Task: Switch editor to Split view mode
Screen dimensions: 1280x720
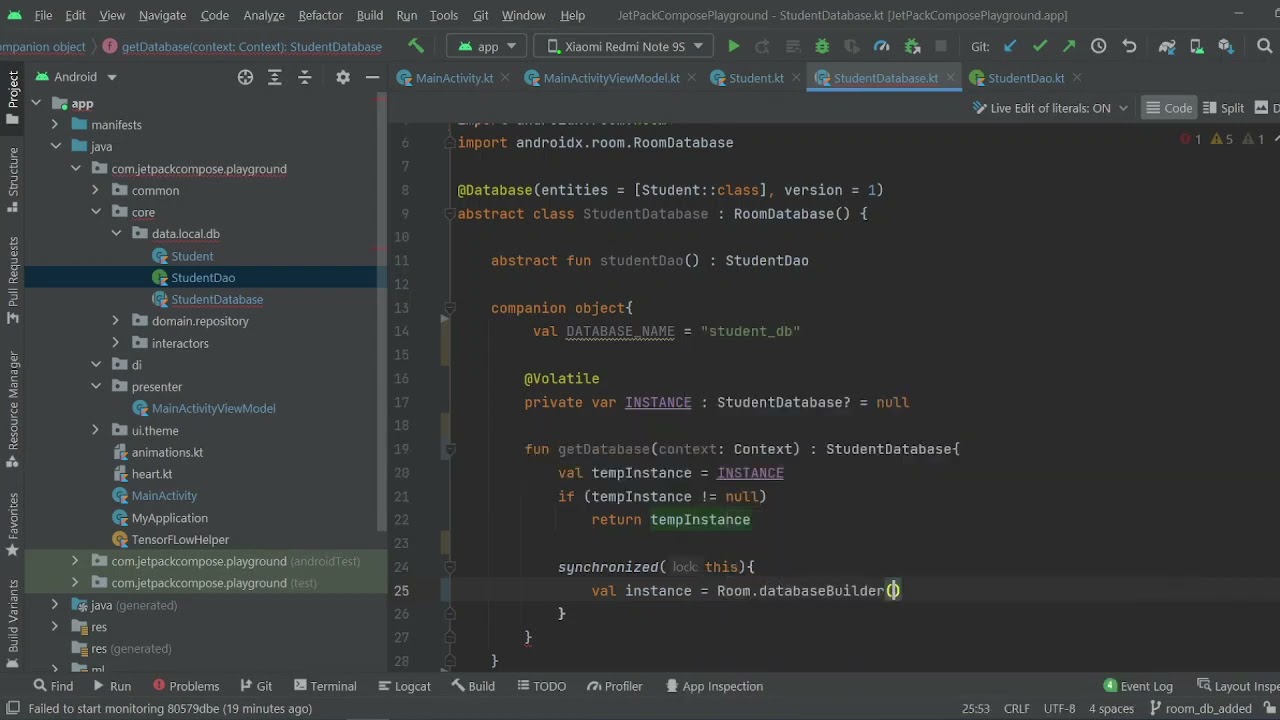Action: coord(1224,108)
